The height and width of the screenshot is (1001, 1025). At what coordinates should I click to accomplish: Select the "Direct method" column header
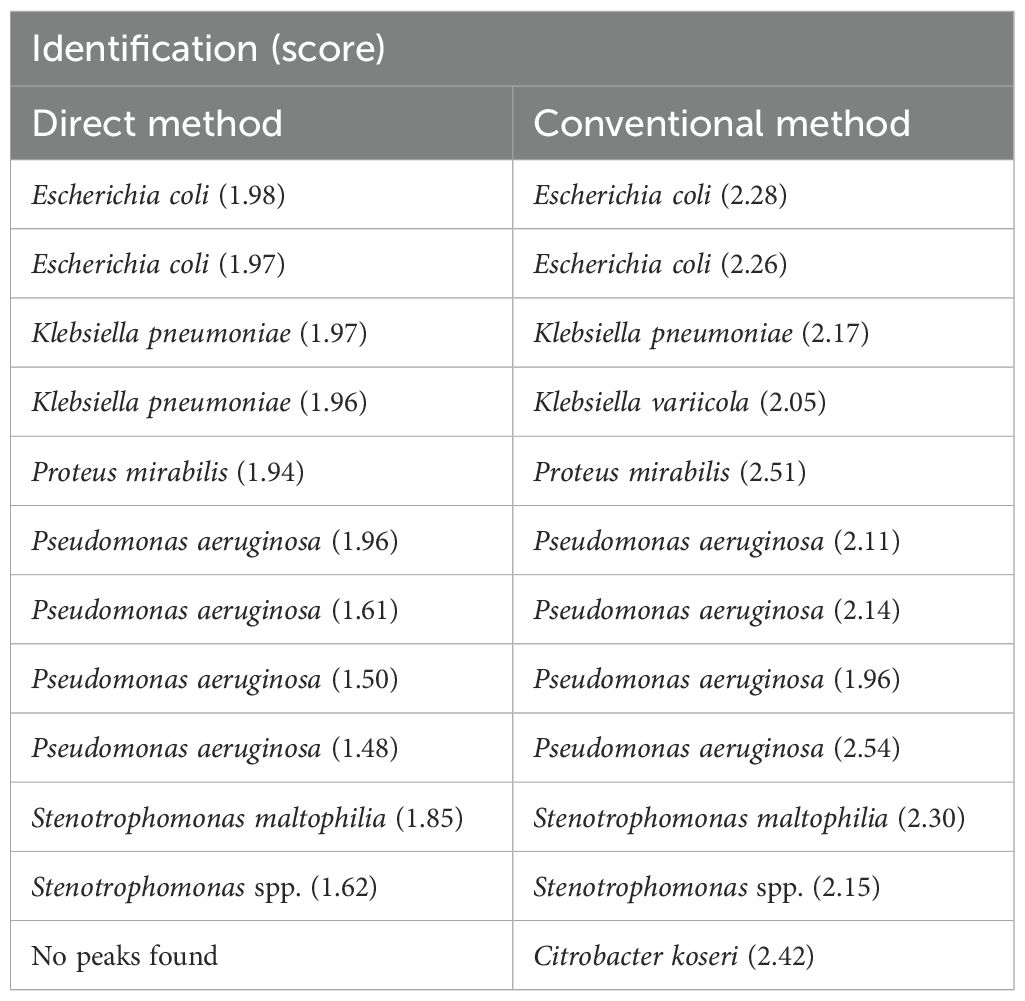pos(157,123)
